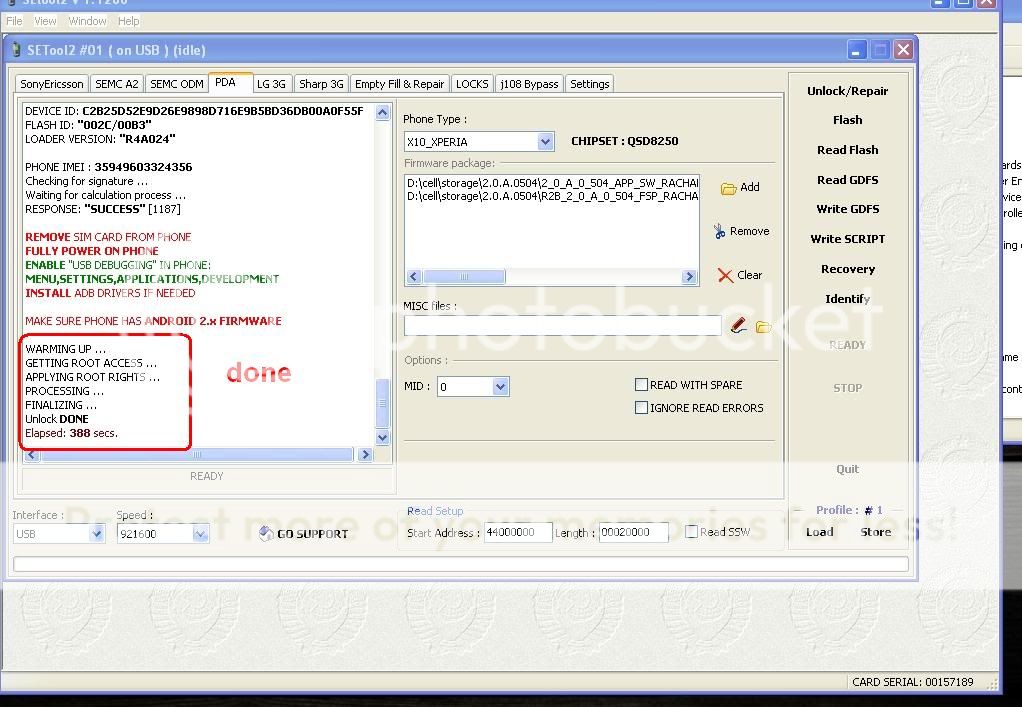
Task: Click the MISC files browse folder icon
Action: pyautogui.click(x=763, y=326)
